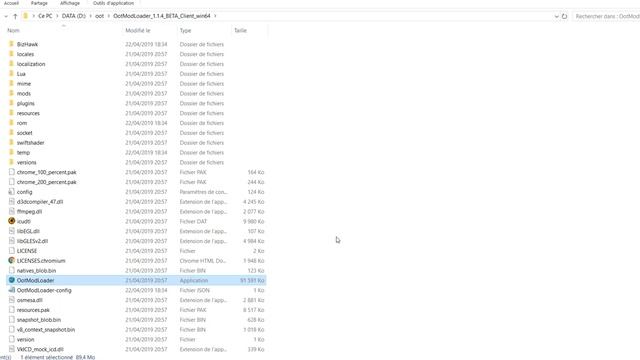Screen dimensions: 640x360
Task: Click 'Fichier JSON' type cell
Action: pos(195,290)
